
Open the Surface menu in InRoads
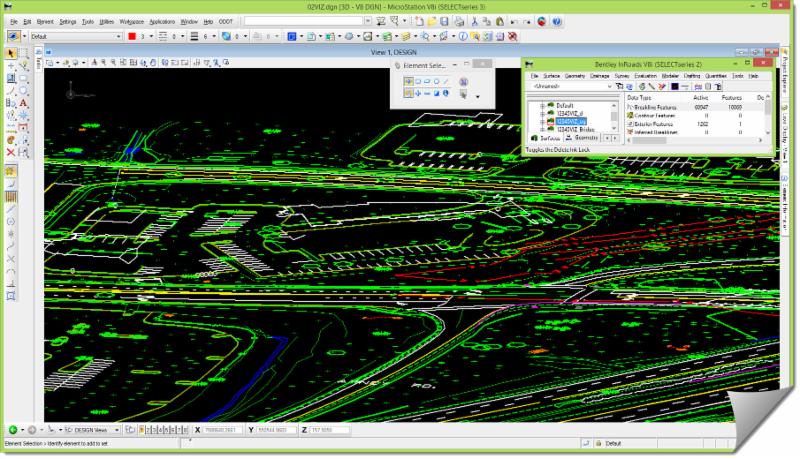(552, 76)
